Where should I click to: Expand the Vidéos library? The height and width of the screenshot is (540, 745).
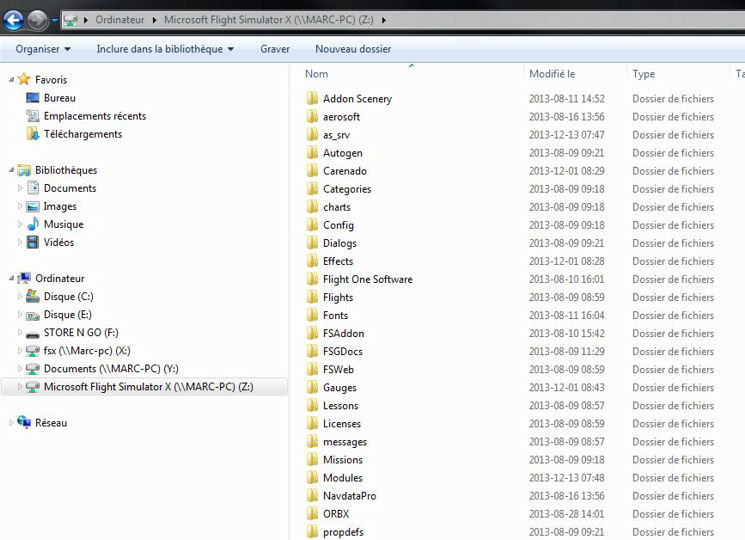[x=19, y=242]
